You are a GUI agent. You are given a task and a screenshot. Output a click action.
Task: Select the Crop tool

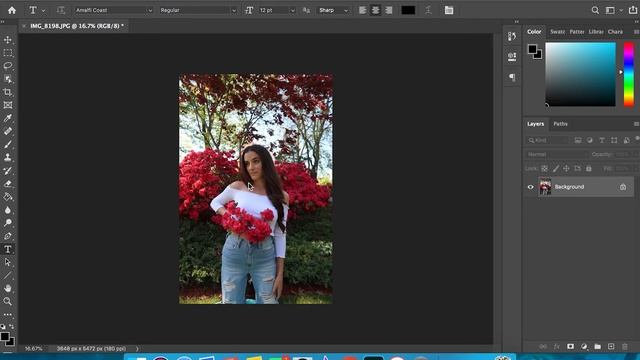click(x=8, y=92)
